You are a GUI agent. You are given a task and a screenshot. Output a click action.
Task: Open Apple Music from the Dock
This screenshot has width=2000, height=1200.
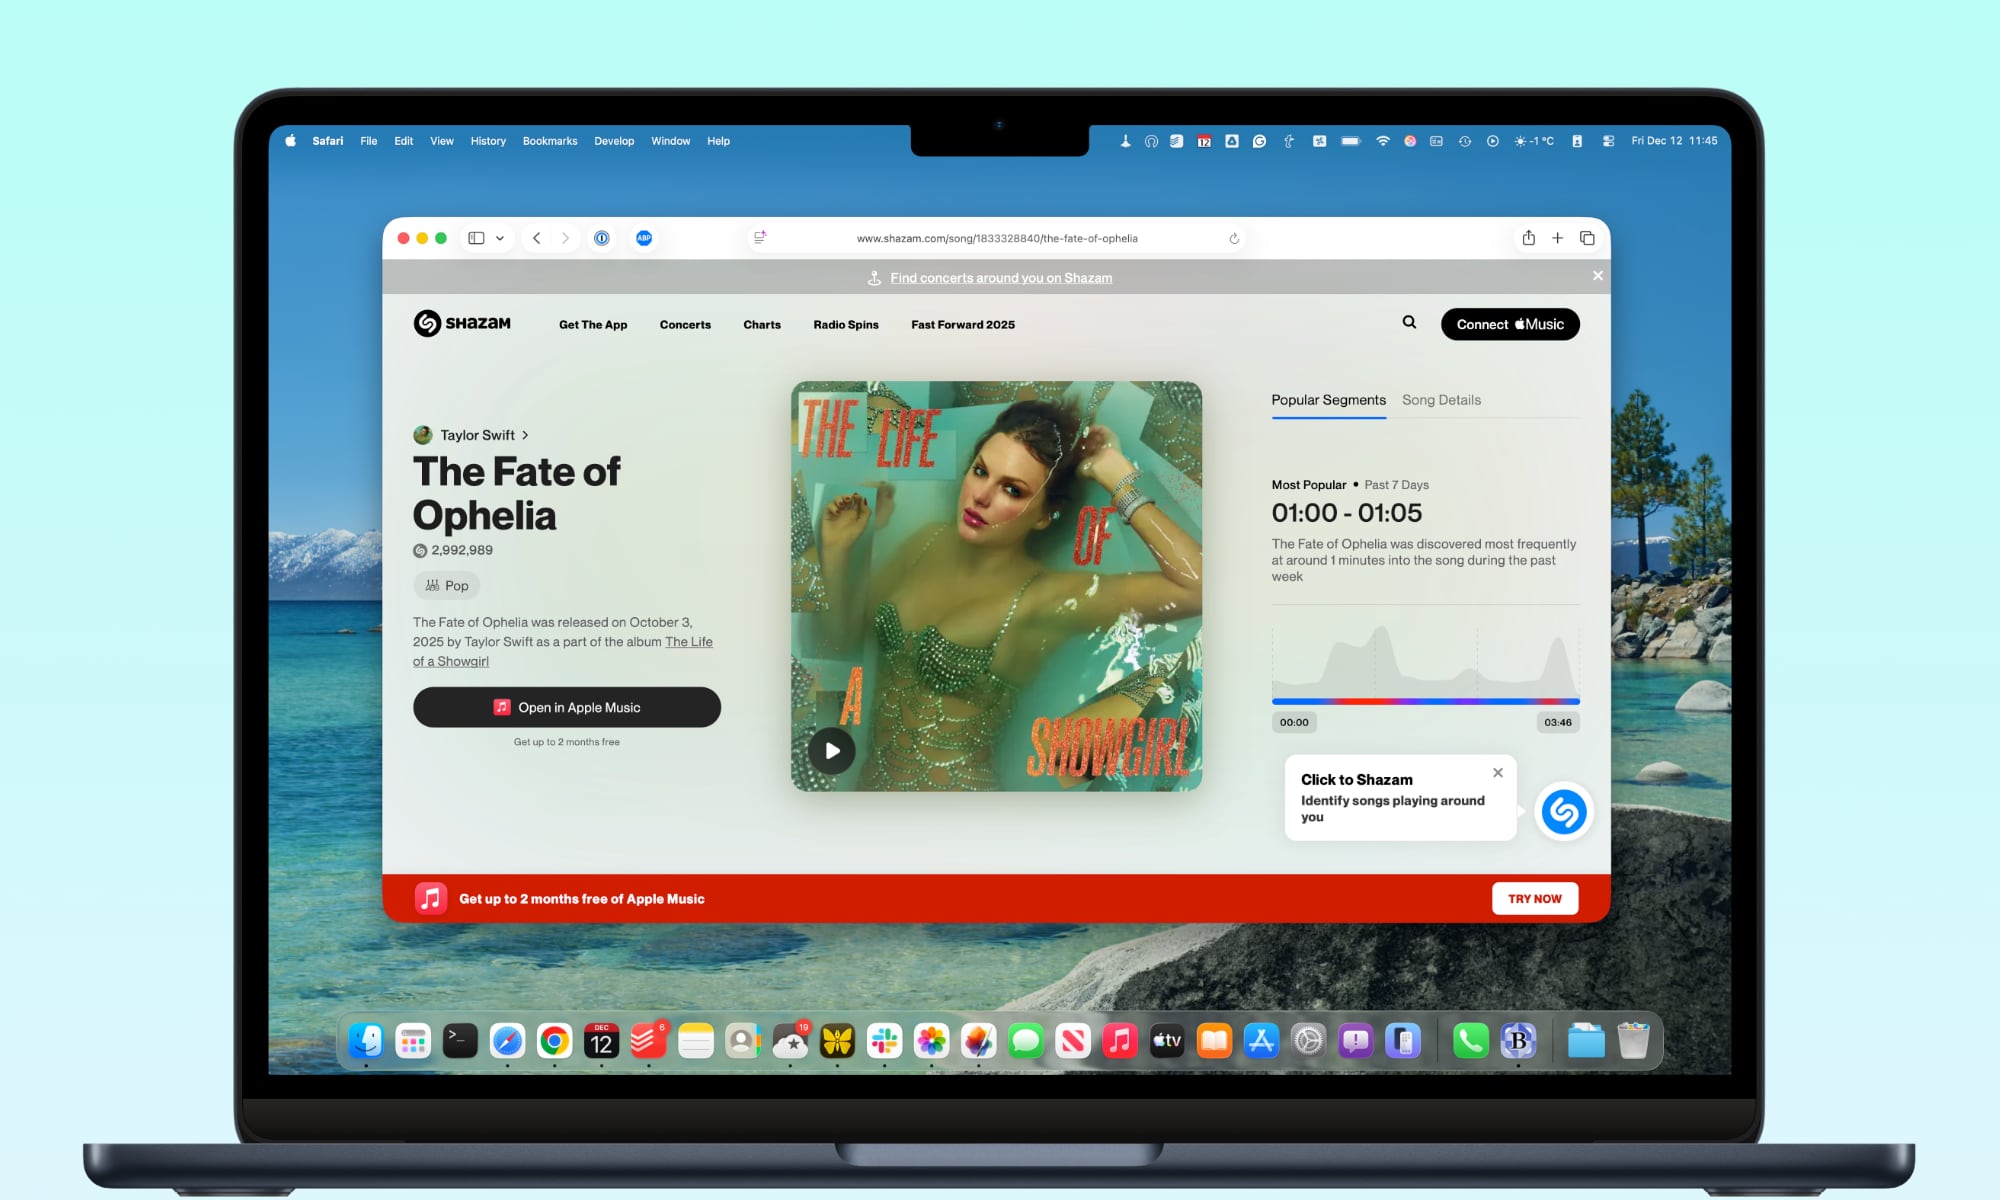point(1119,1040)
